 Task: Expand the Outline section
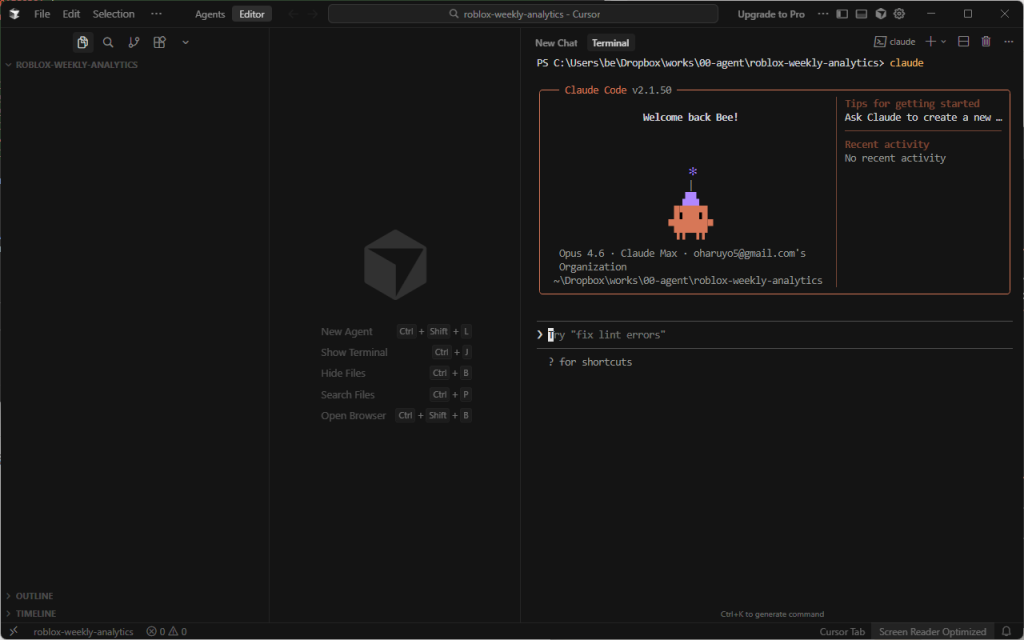click(x=34, y=596)
